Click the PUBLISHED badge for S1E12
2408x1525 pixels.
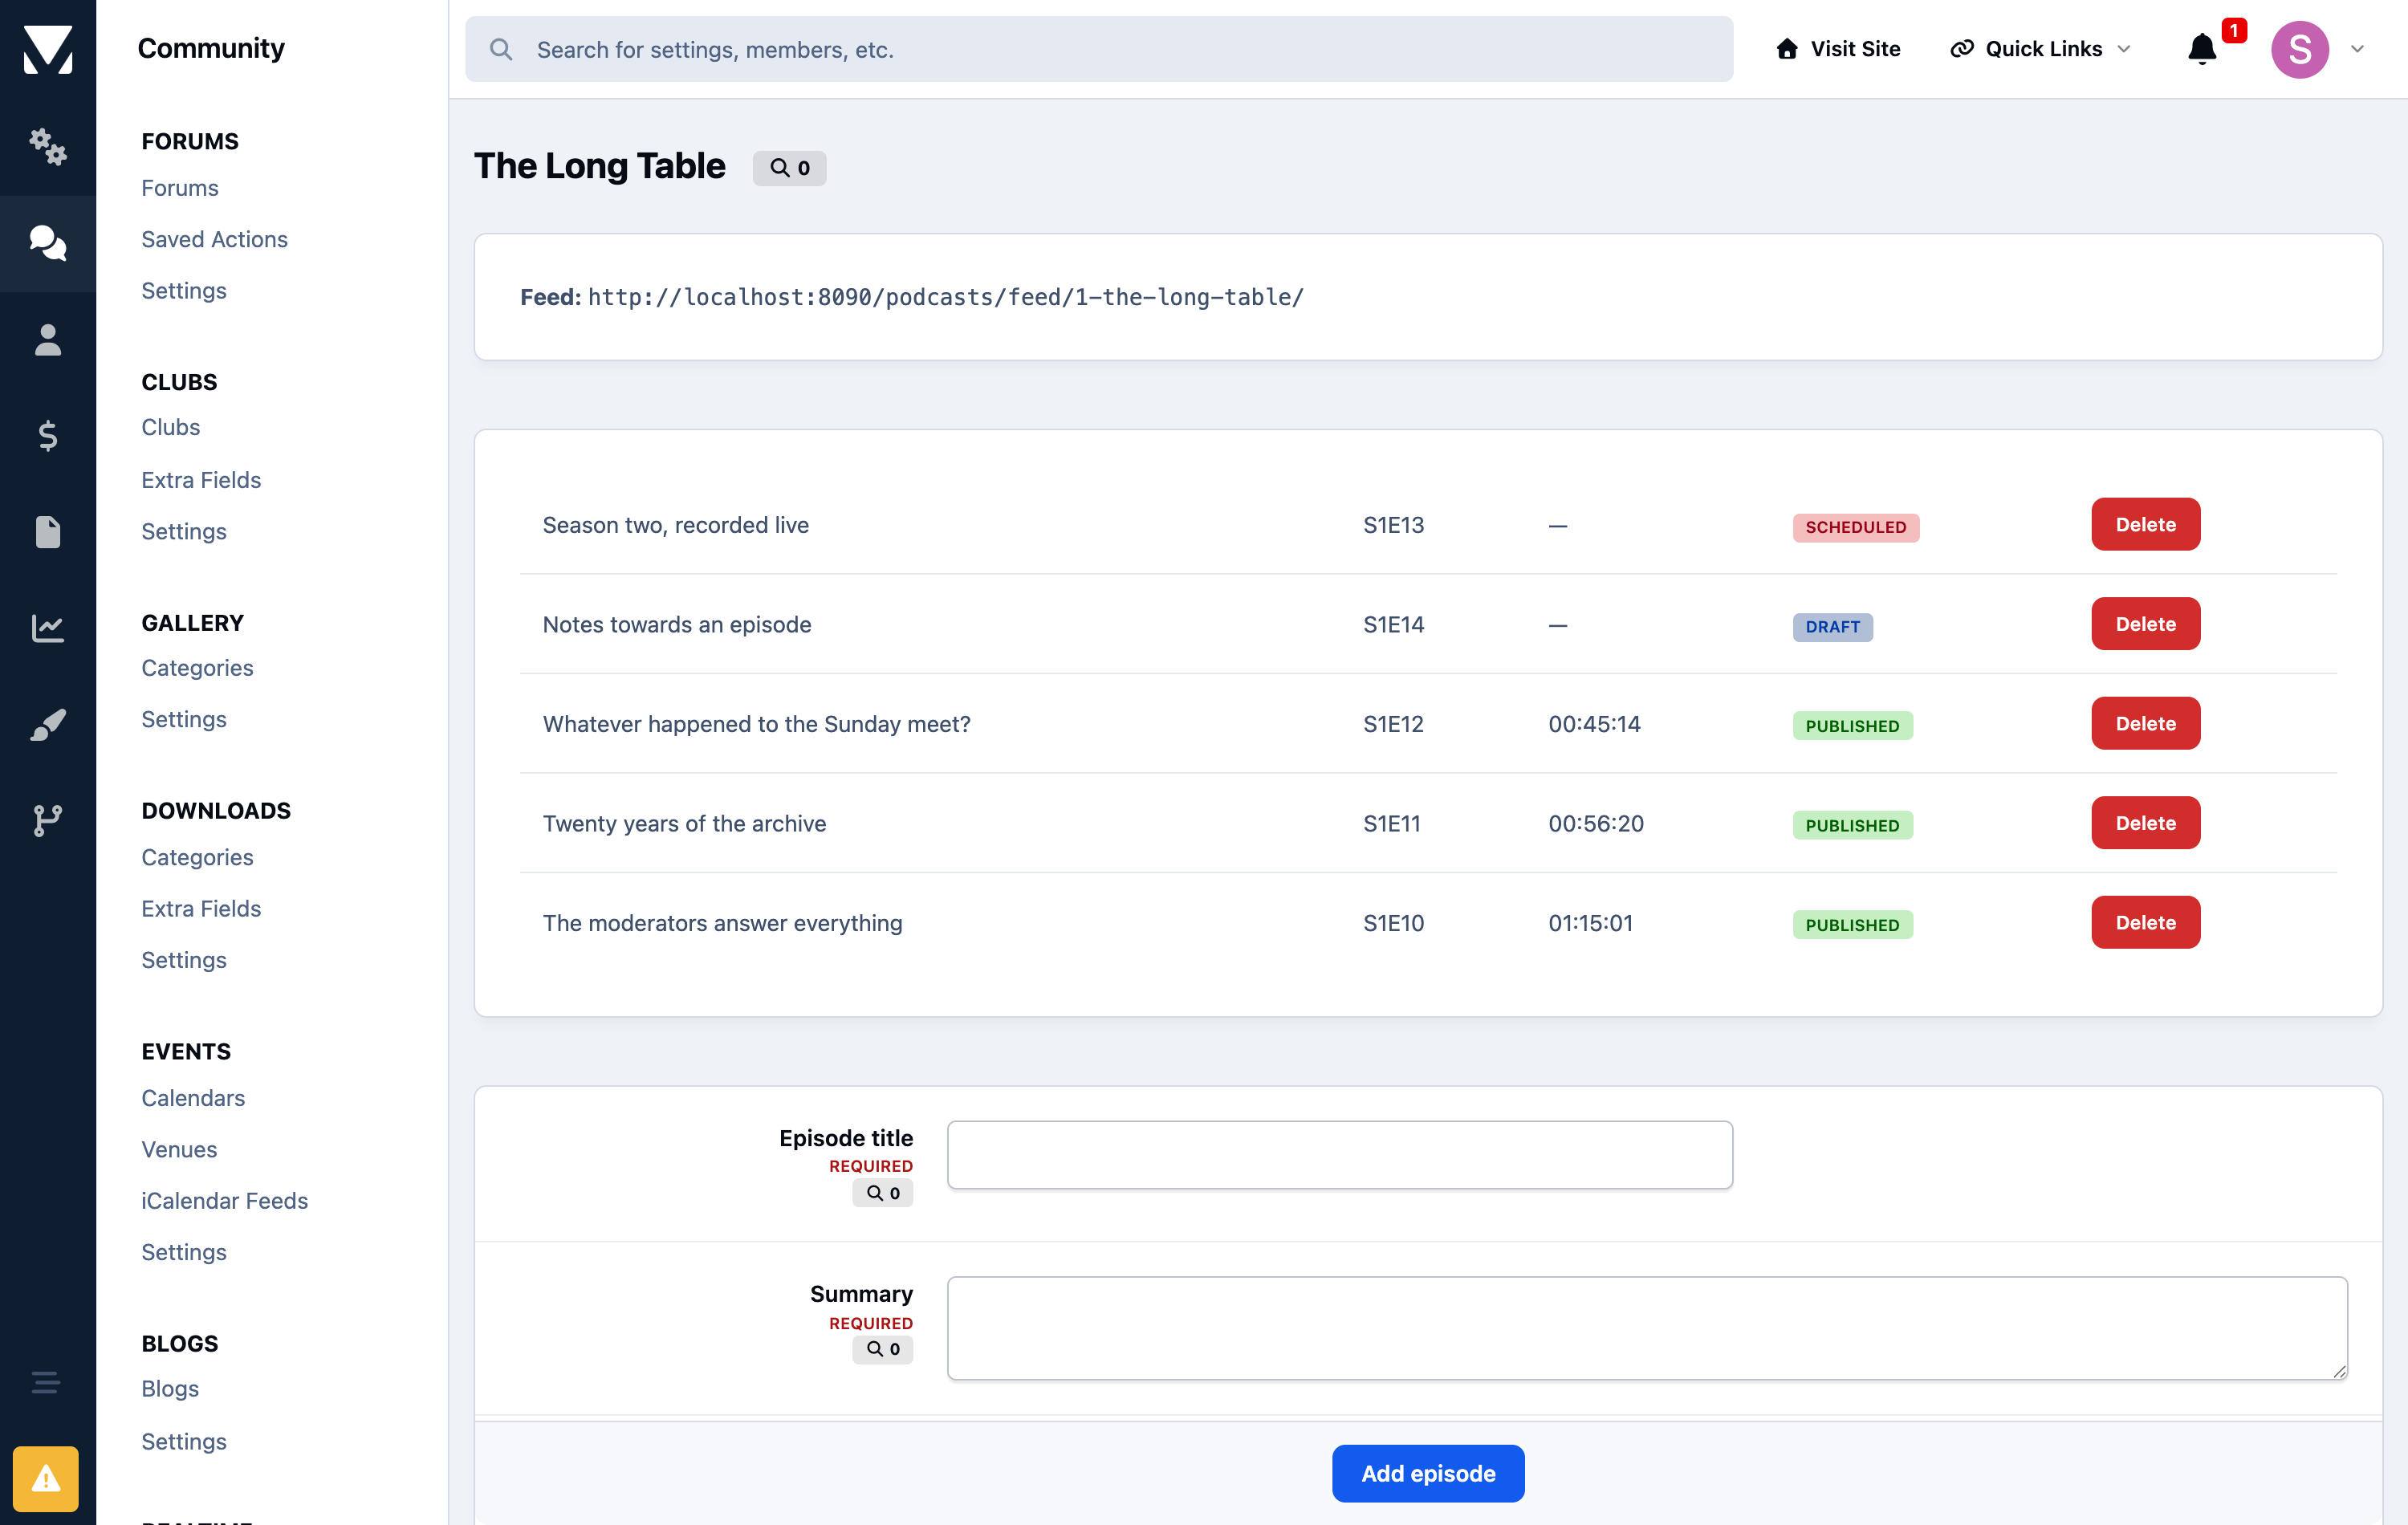pos(1852,726)
